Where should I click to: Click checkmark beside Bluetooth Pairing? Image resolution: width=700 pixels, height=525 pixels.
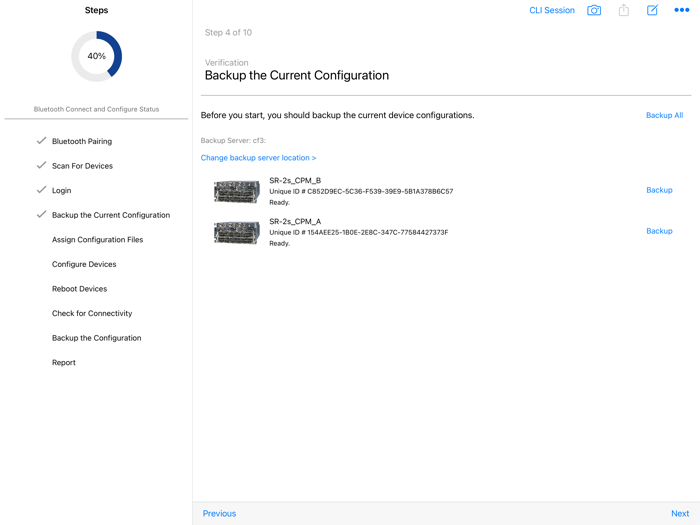[x=42, y=141]
